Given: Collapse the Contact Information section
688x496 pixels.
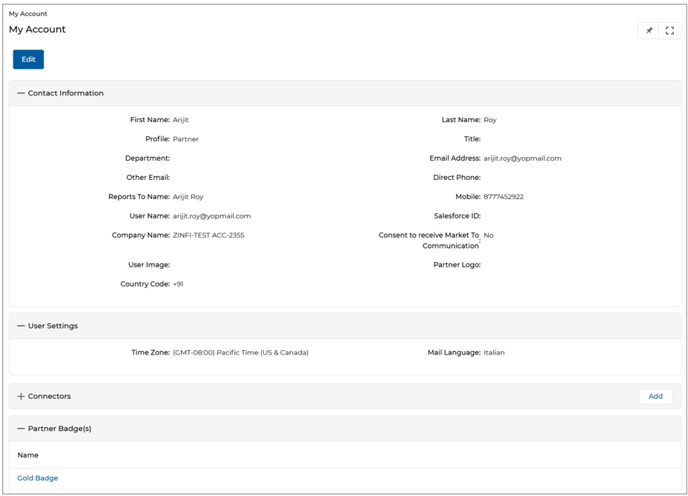Looking at the screenshot, I should point(21,93).
